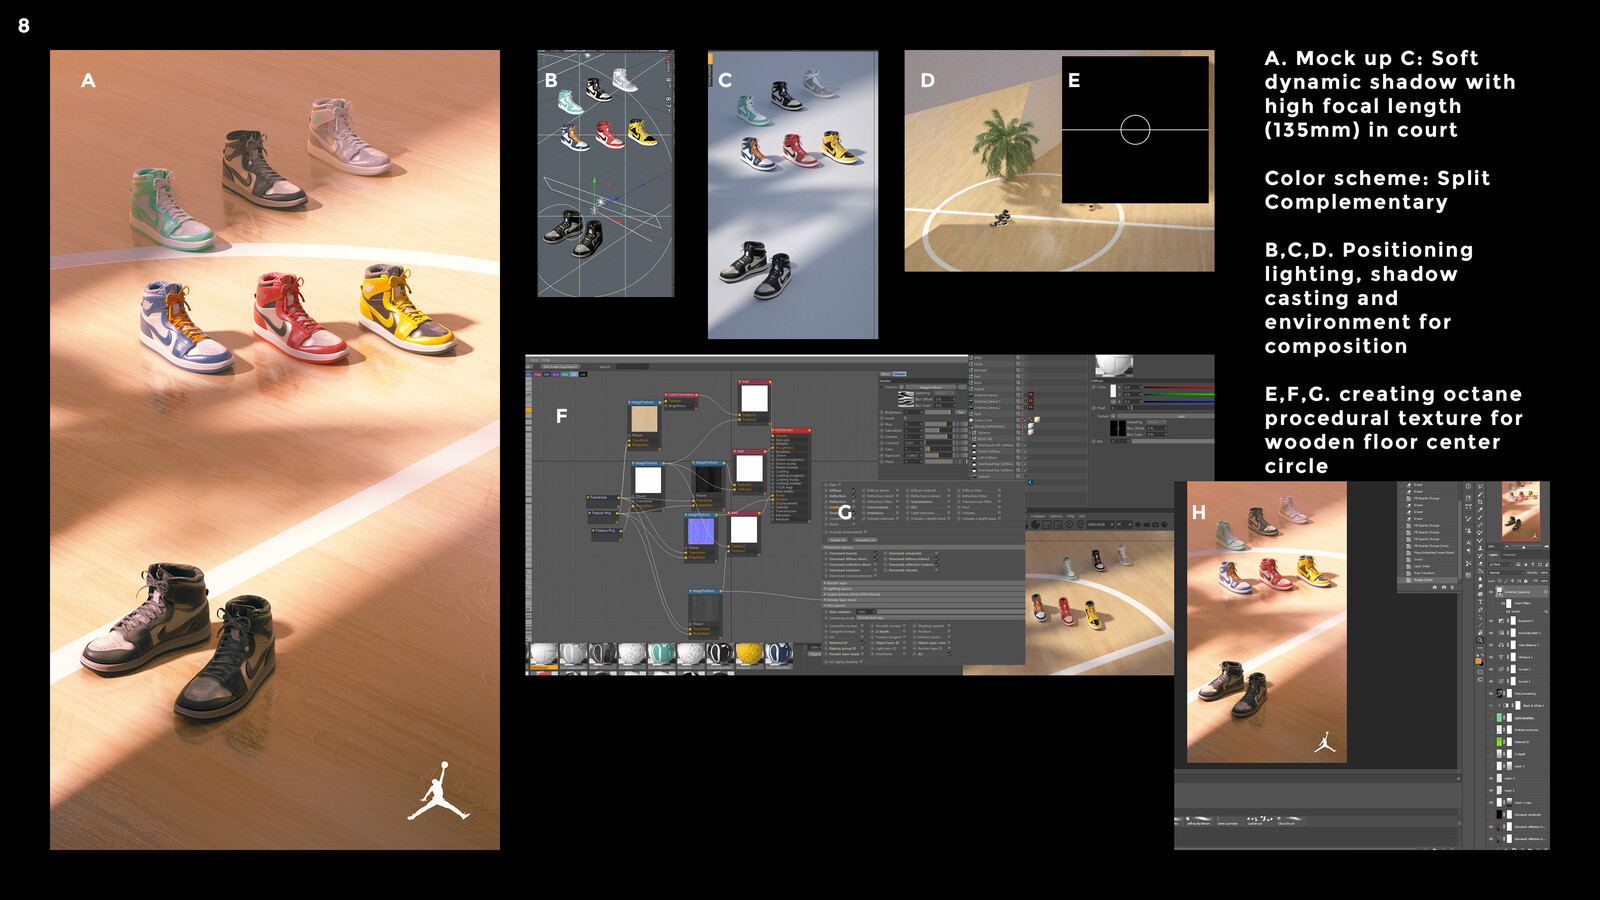Open the Basic tab in material attributes
Viewport: 1600px width, 900px height.
tap(886, 374)
